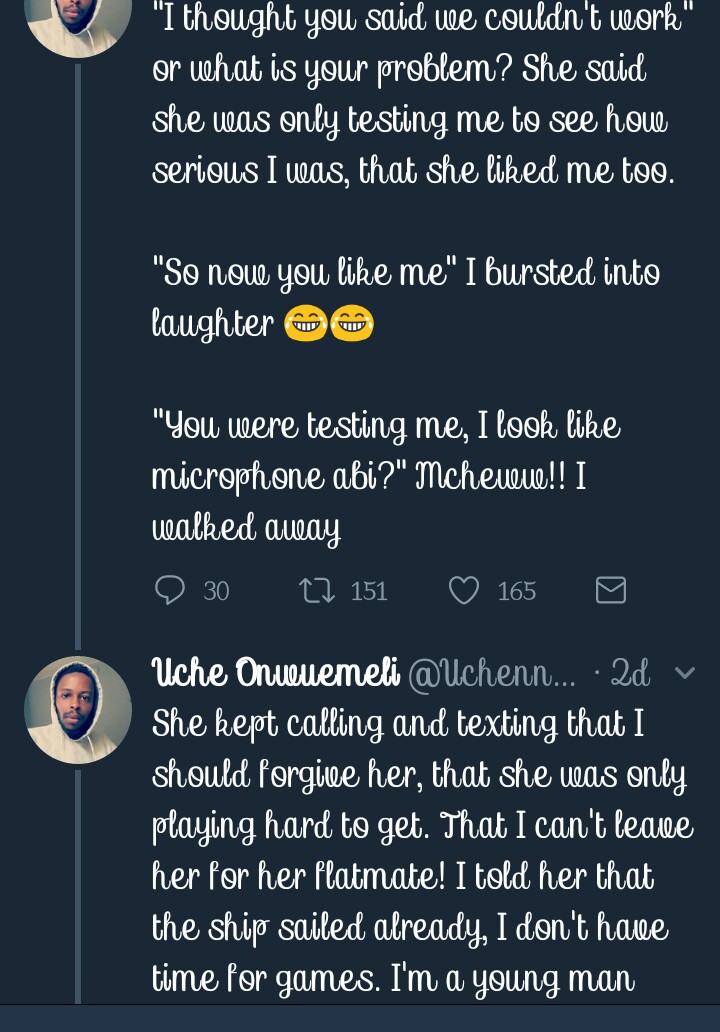The height and width of the screenshot is (1032, 720).
Task: Reply to the tweet with 30 replies
Action: click(170, 591)
